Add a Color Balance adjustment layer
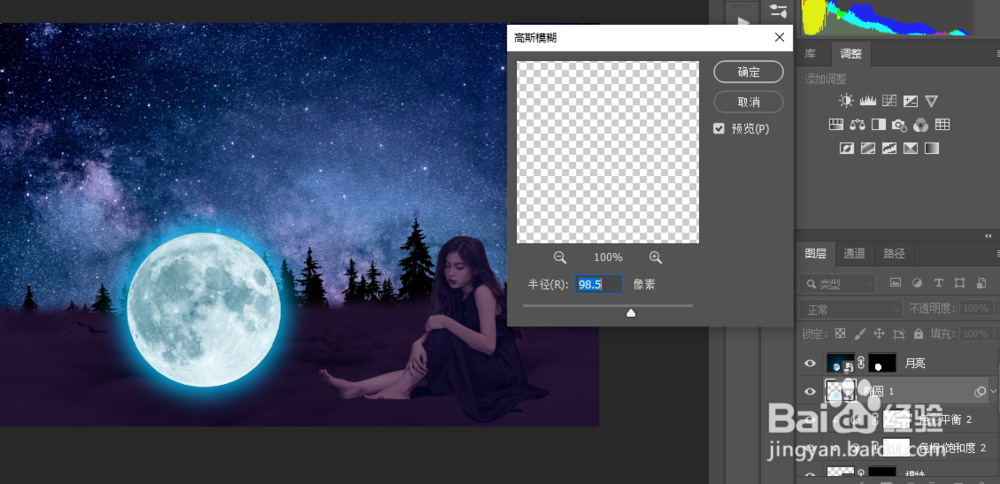 [857, 124]
